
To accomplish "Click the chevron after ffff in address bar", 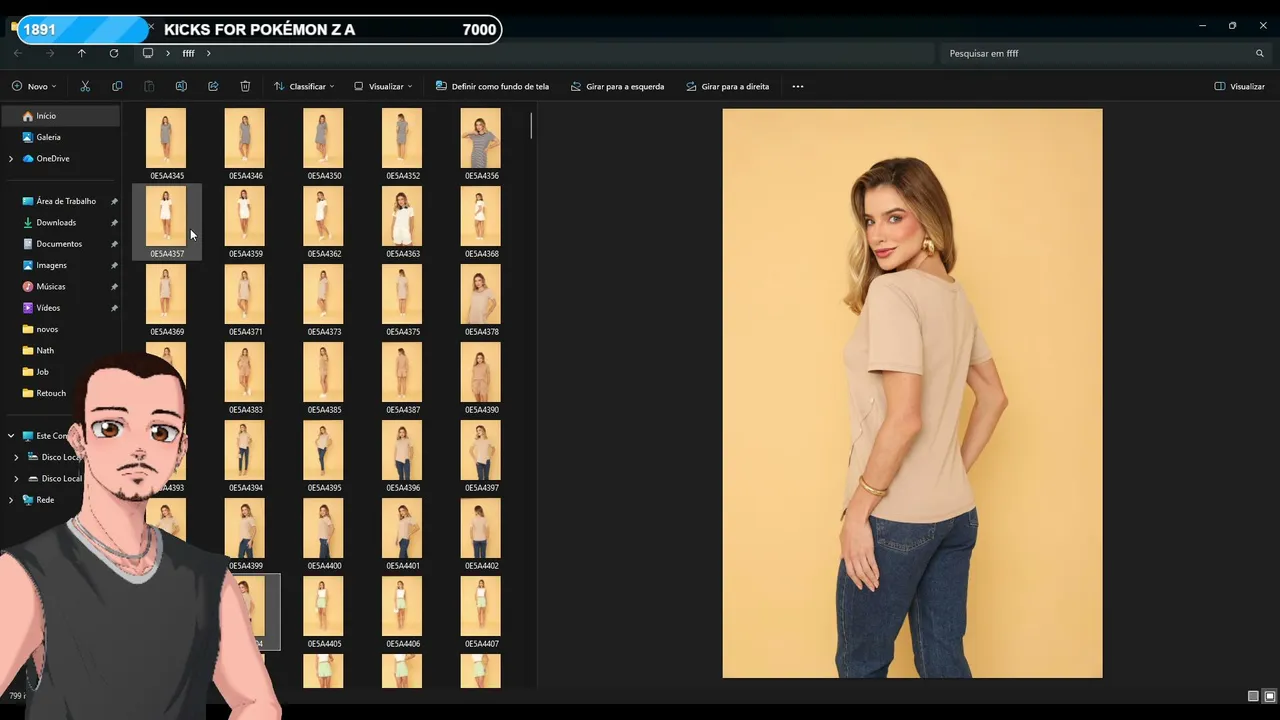I will (x=209, y=53).
